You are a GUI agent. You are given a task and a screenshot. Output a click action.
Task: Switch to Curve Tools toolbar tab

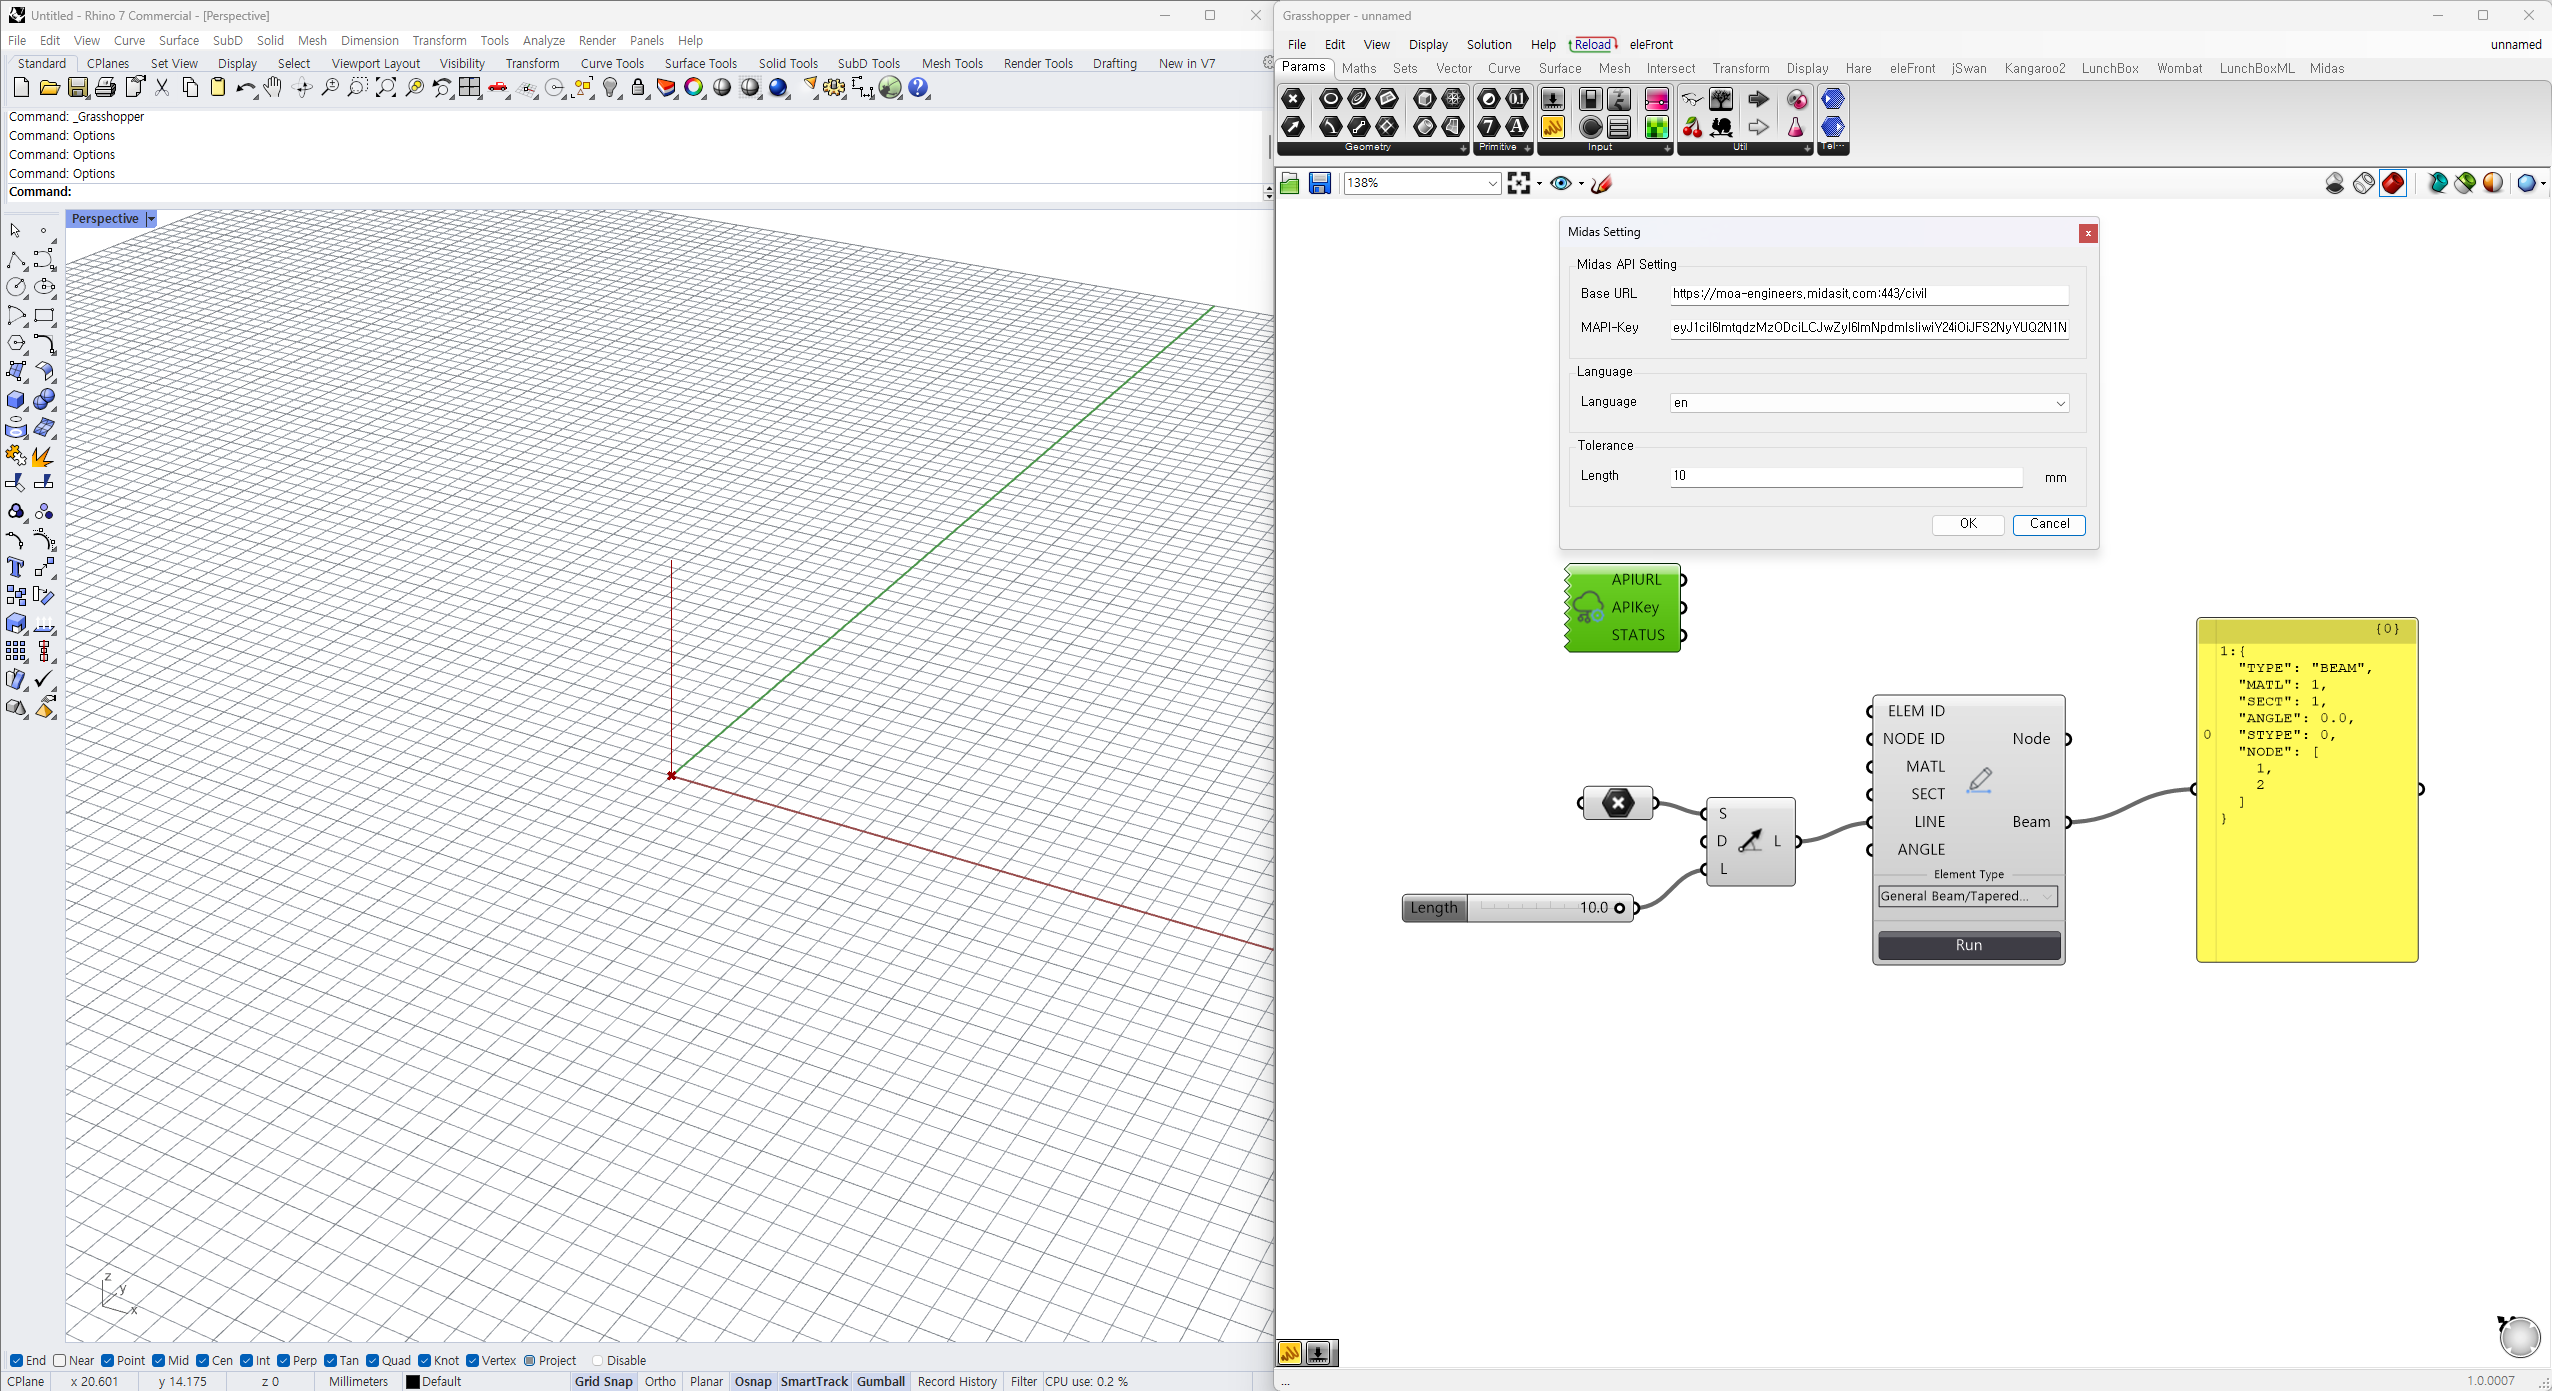(x=612, y=63)
